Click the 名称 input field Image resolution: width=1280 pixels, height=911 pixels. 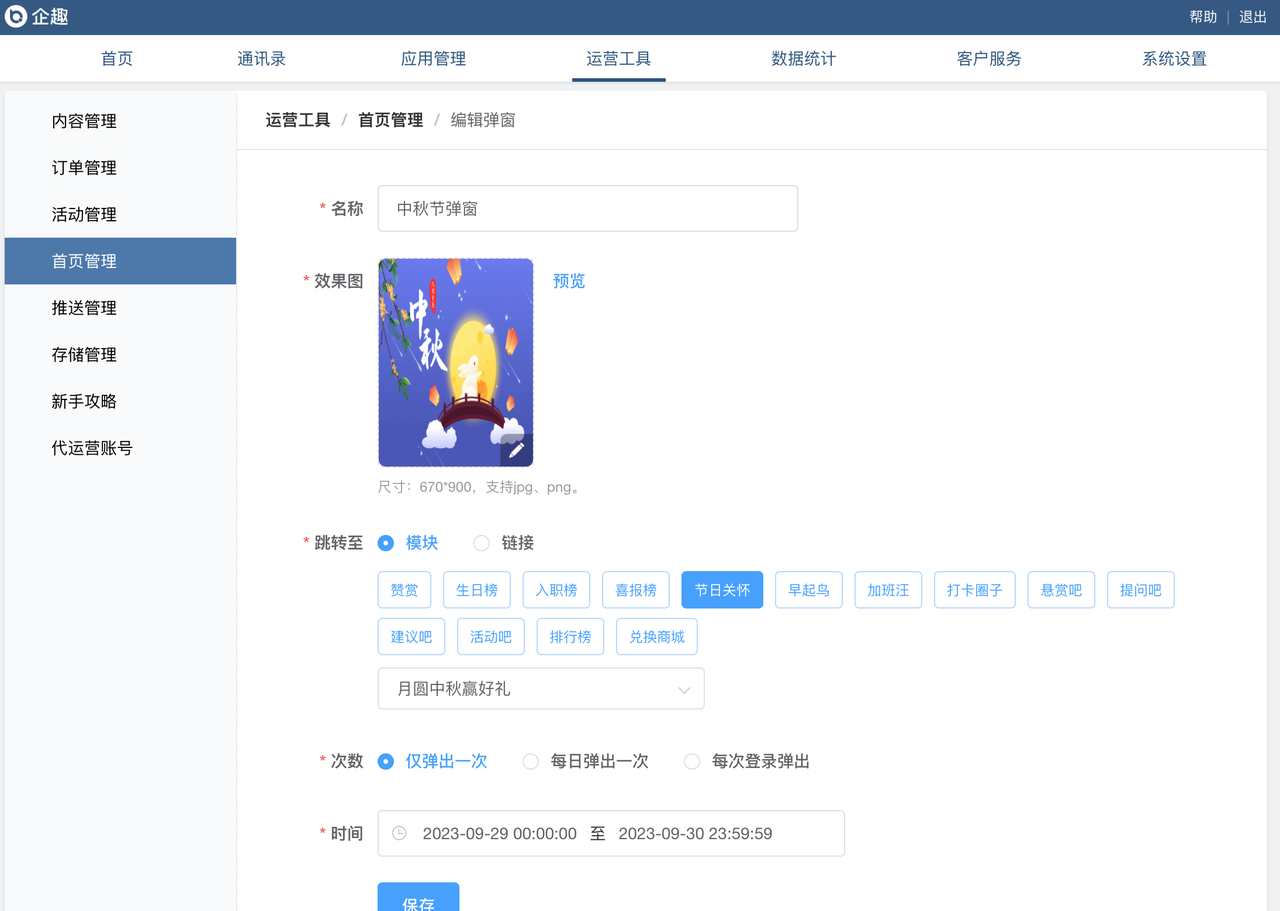tap(587, 209)
